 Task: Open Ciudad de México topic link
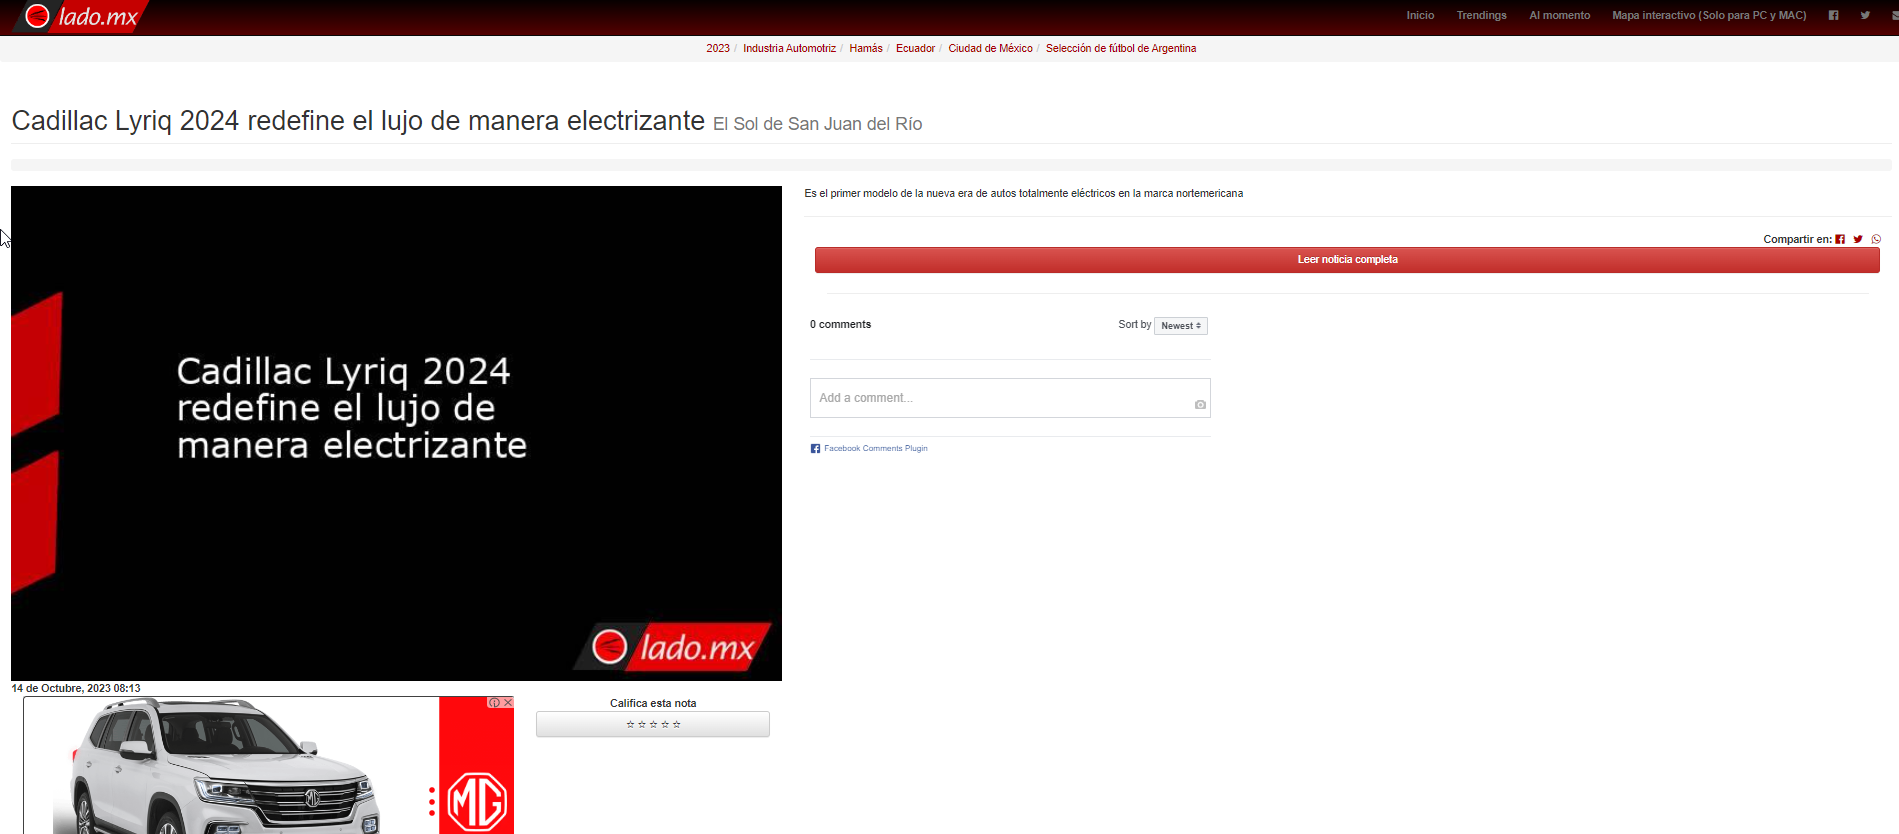click(x=990, y=48)
